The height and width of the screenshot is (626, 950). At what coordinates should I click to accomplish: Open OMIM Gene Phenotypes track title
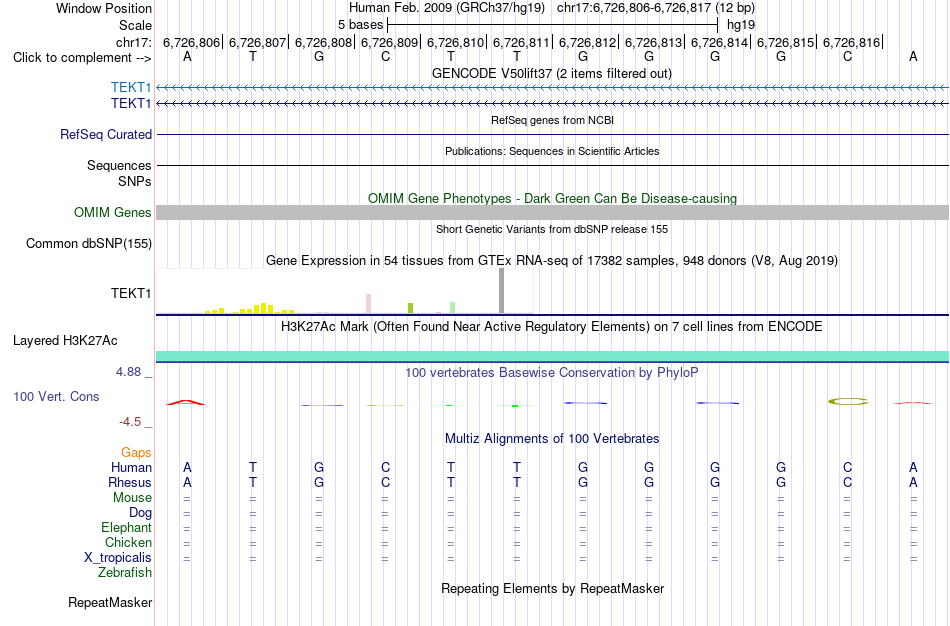pos(552,198)
